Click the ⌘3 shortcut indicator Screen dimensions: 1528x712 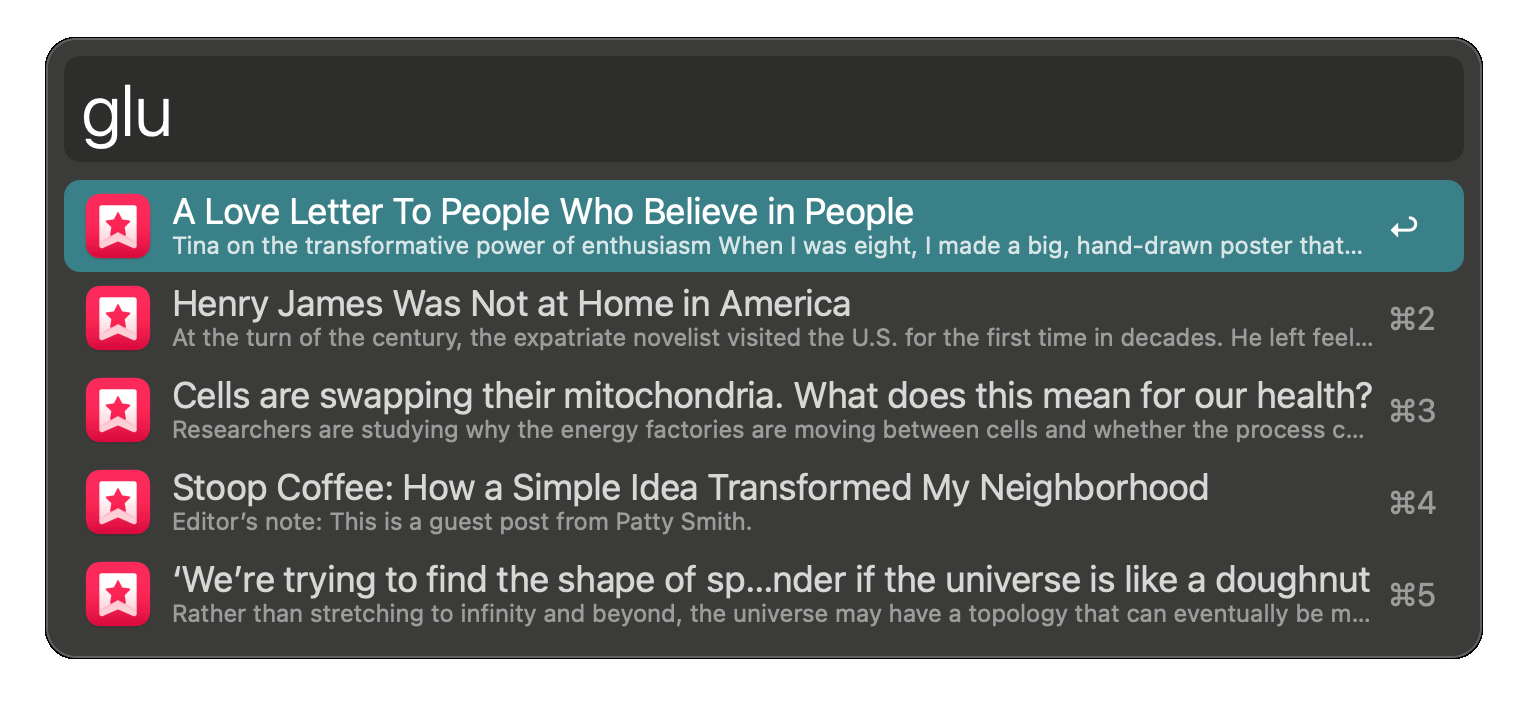pyautogui.click(x=1412, y=411)
